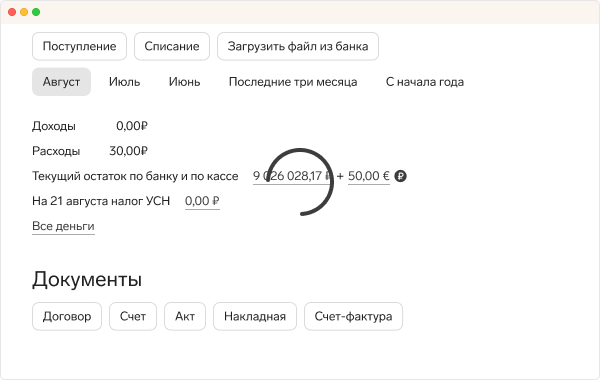
Task: Switch to the Июль tab
Action: (124, 82)
